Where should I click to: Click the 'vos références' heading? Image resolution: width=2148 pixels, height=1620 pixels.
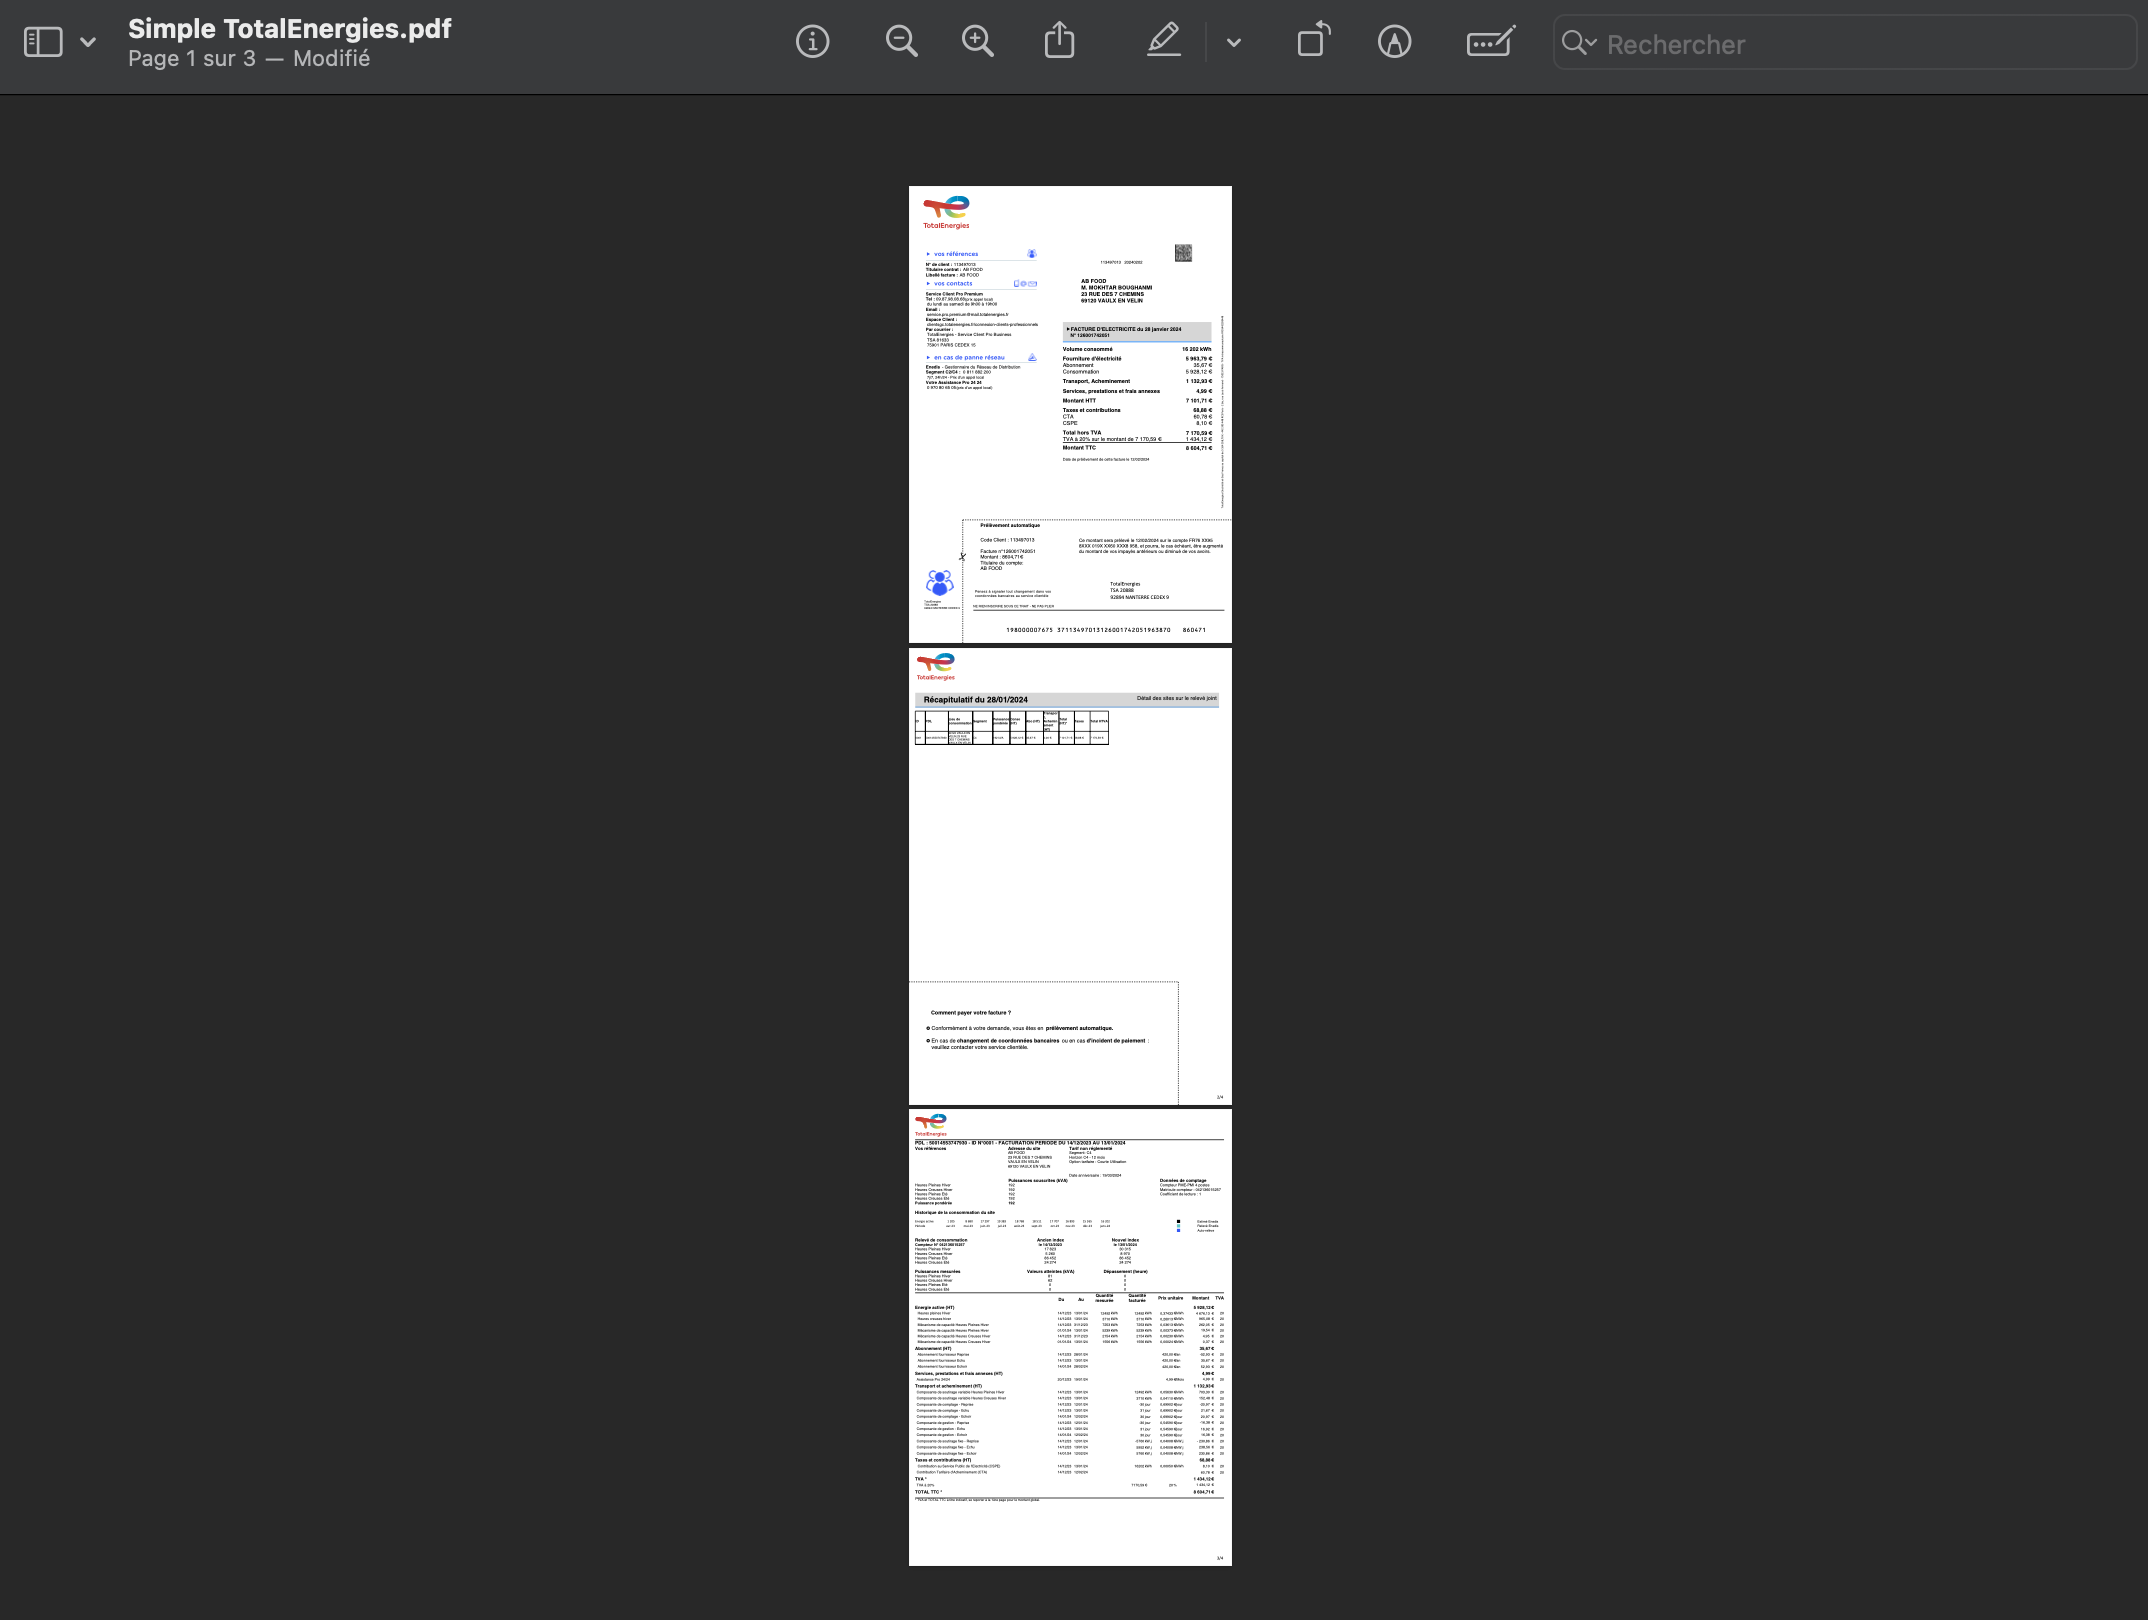(x=956, y=254)
